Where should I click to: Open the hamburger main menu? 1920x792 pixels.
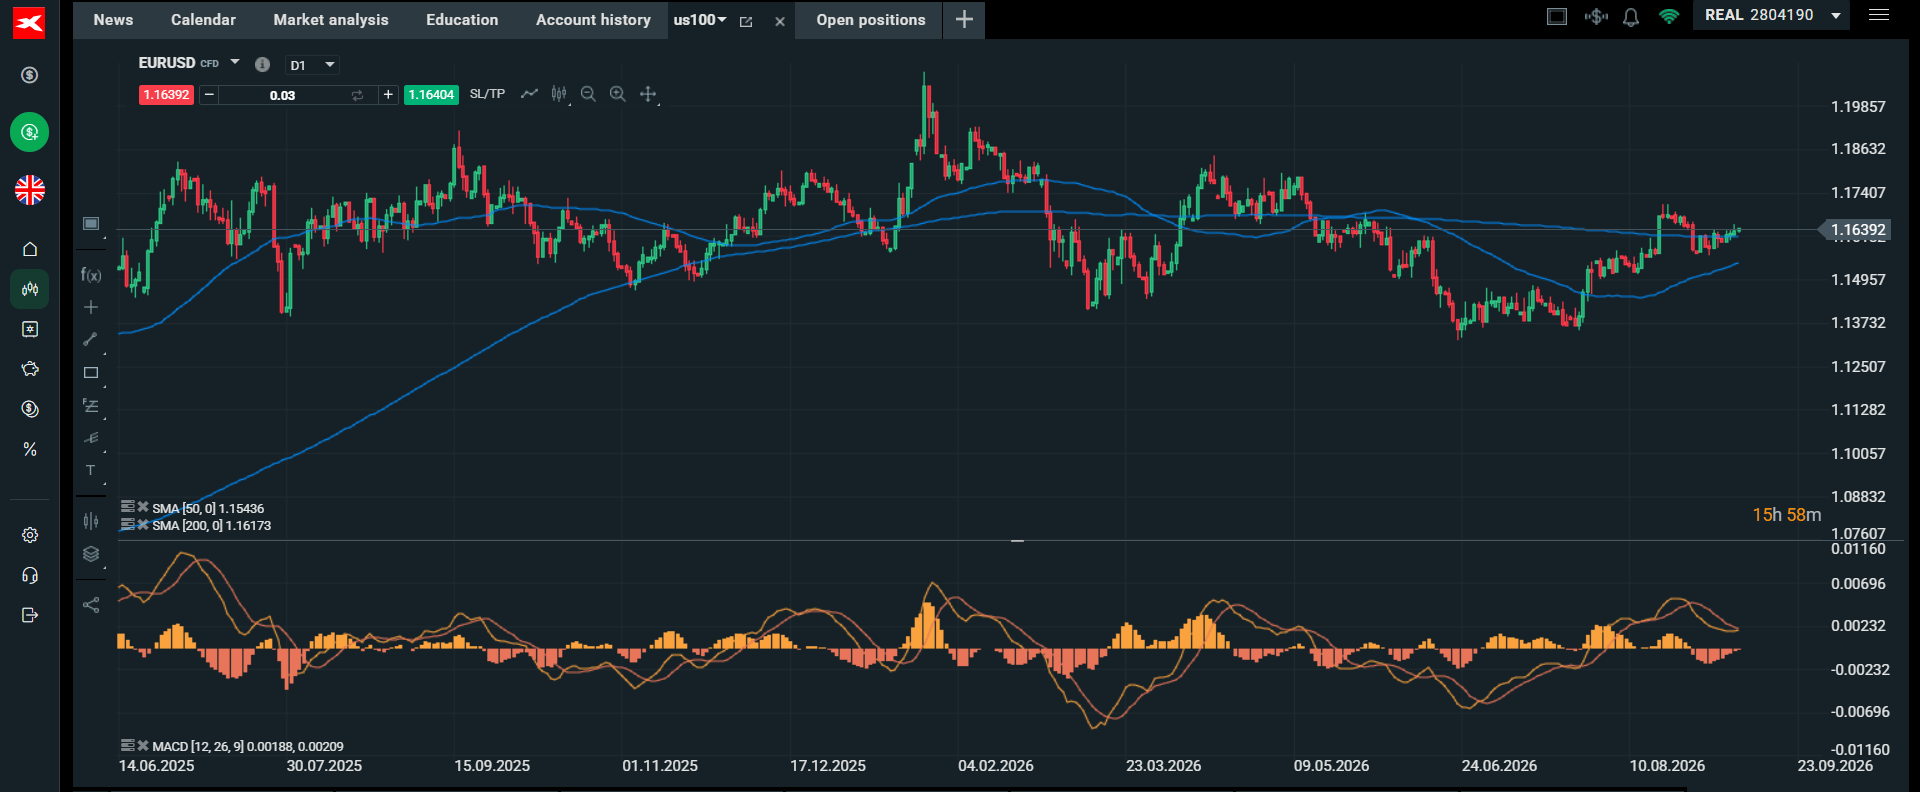click(x=1879, y=15)
